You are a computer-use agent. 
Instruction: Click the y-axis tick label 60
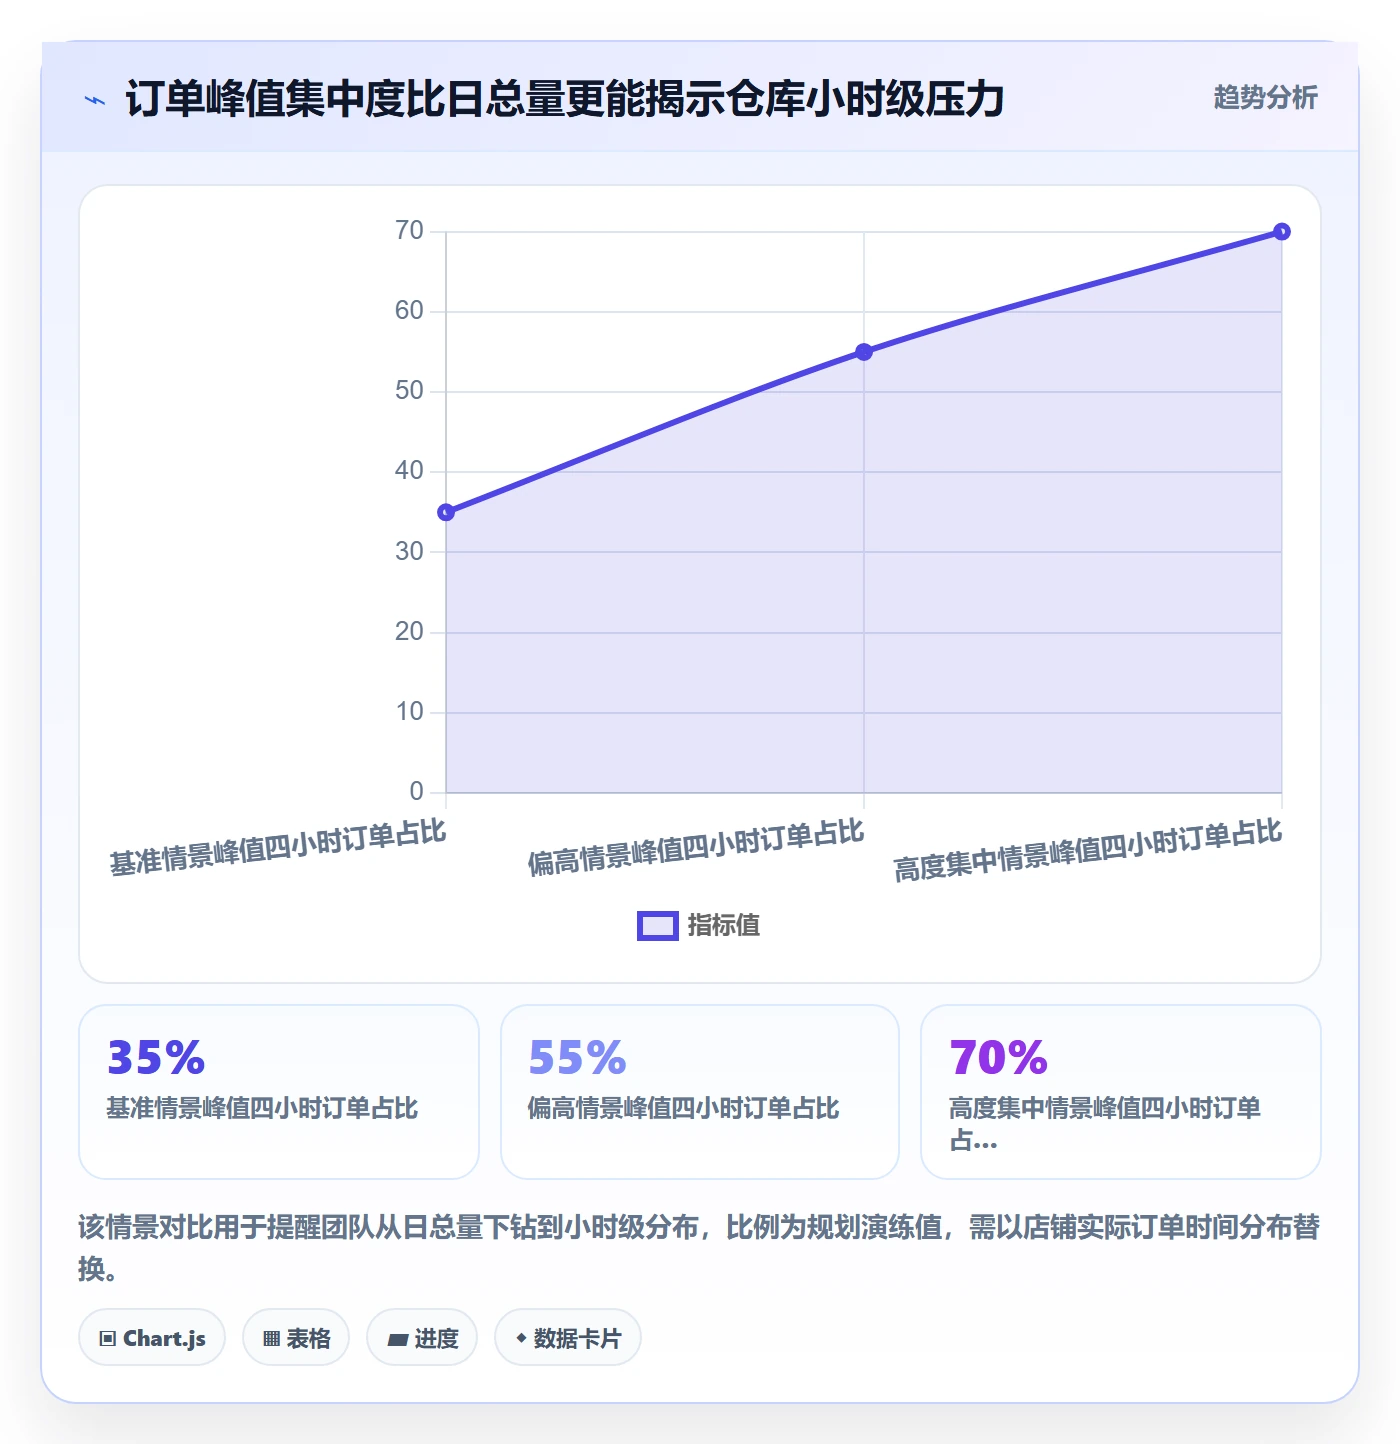(410, 311)
